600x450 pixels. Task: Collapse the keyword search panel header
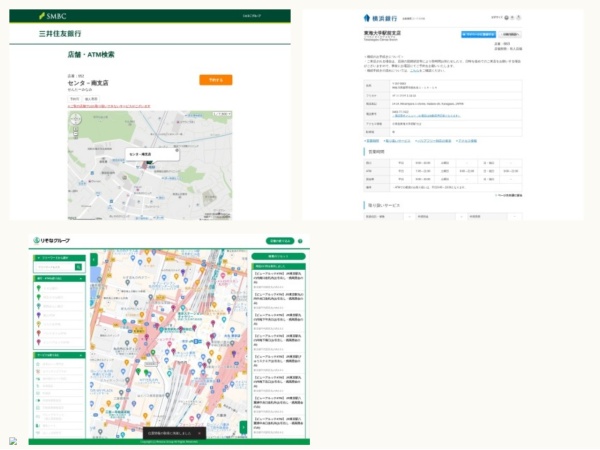pyautogui.click(x=59, y=258)
